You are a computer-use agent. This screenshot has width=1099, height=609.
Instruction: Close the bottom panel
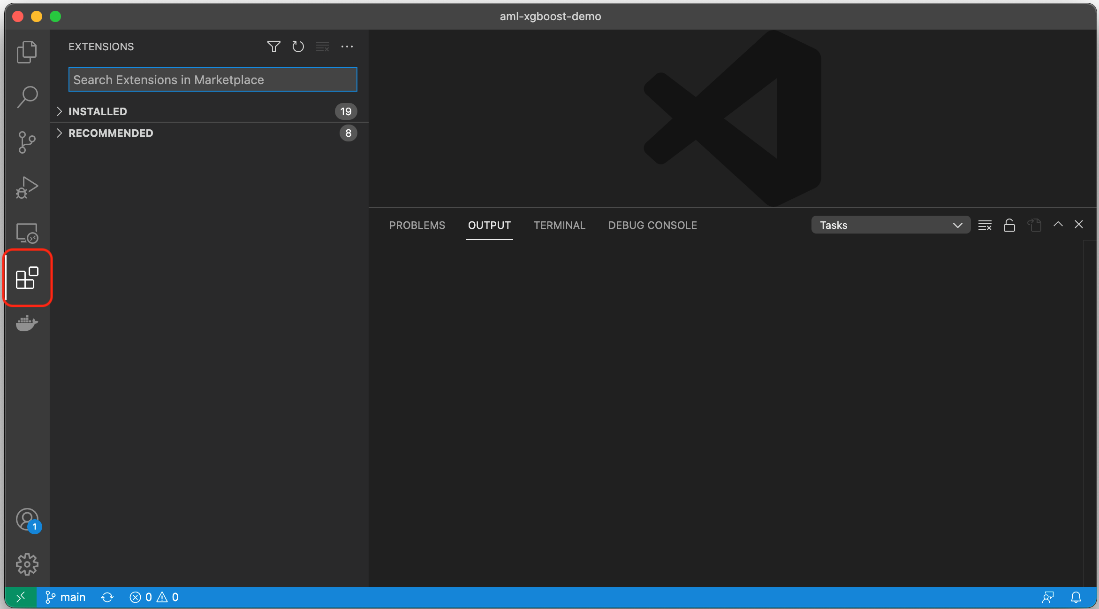(x=1079, y=224)
